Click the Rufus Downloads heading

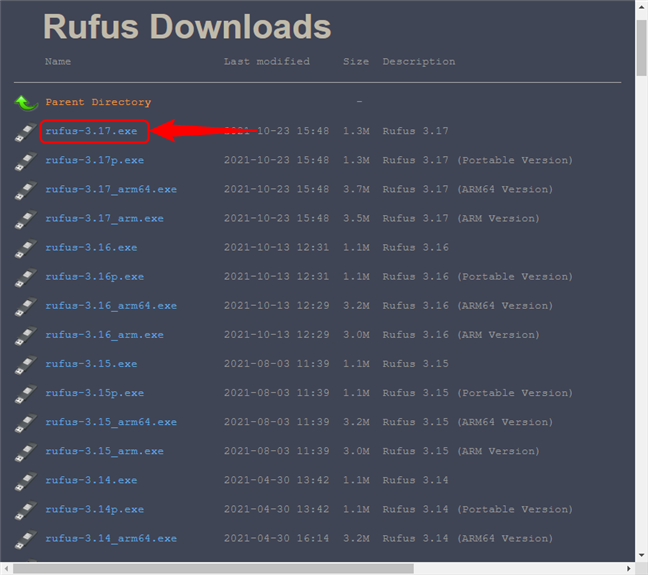click(x=187, y=27)
